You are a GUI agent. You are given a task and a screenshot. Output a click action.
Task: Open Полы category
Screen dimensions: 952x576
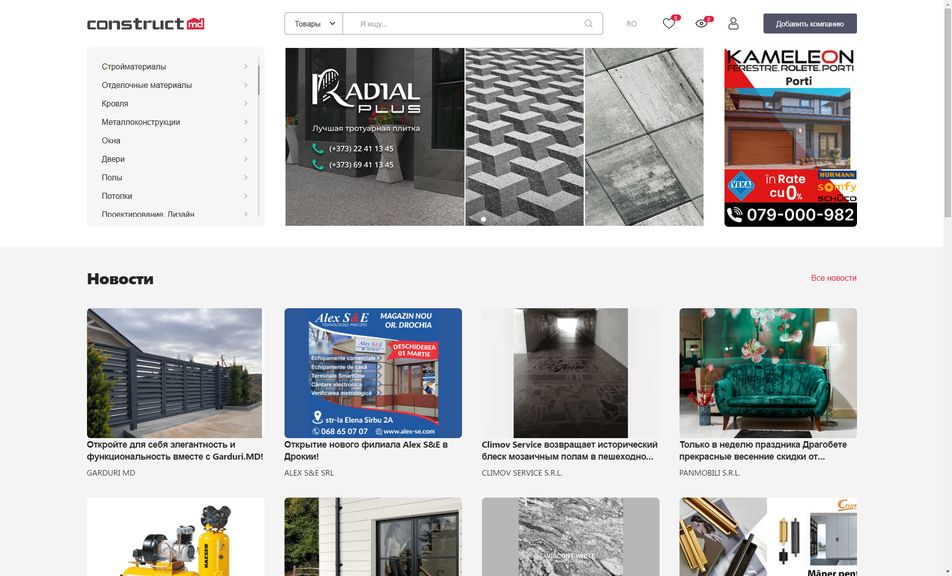(112, 177)
